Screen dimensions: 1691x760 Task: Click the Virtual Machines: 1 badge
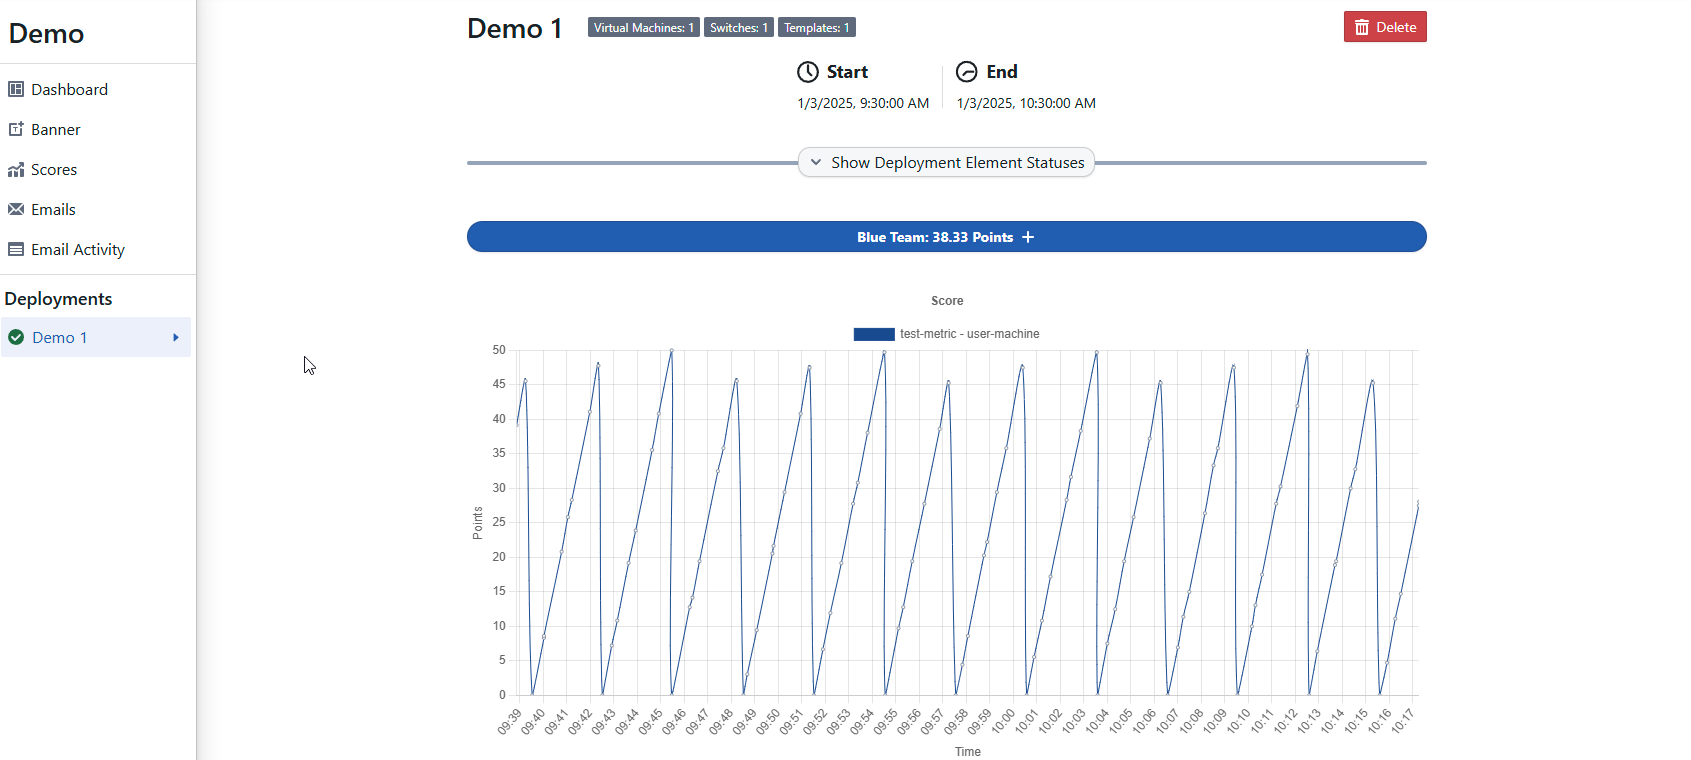point(644,28)
